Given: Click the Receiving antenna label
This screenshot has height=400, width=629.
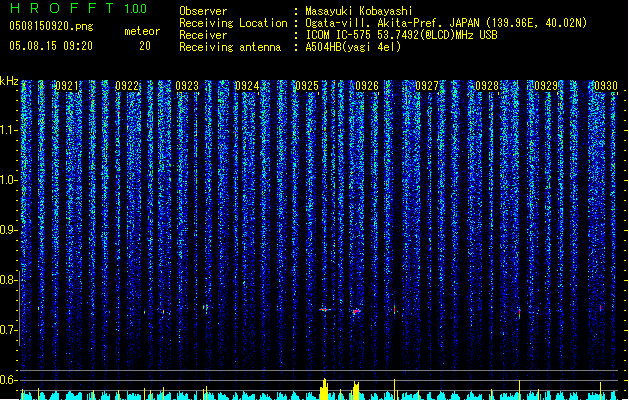Looking at the screenshot, I should click(x=230, y=47).
